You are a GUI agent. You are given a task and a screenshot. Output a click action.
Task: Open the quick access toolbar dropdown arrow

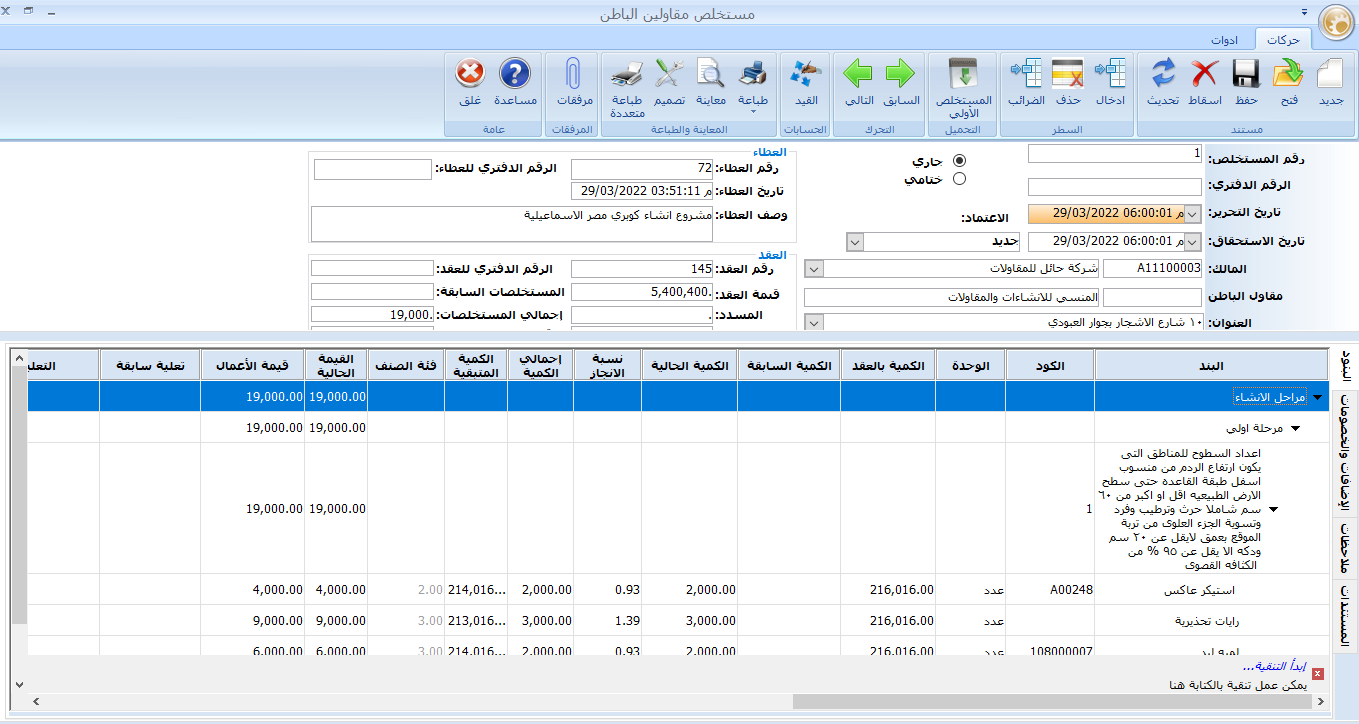(x=1303, y=14)
